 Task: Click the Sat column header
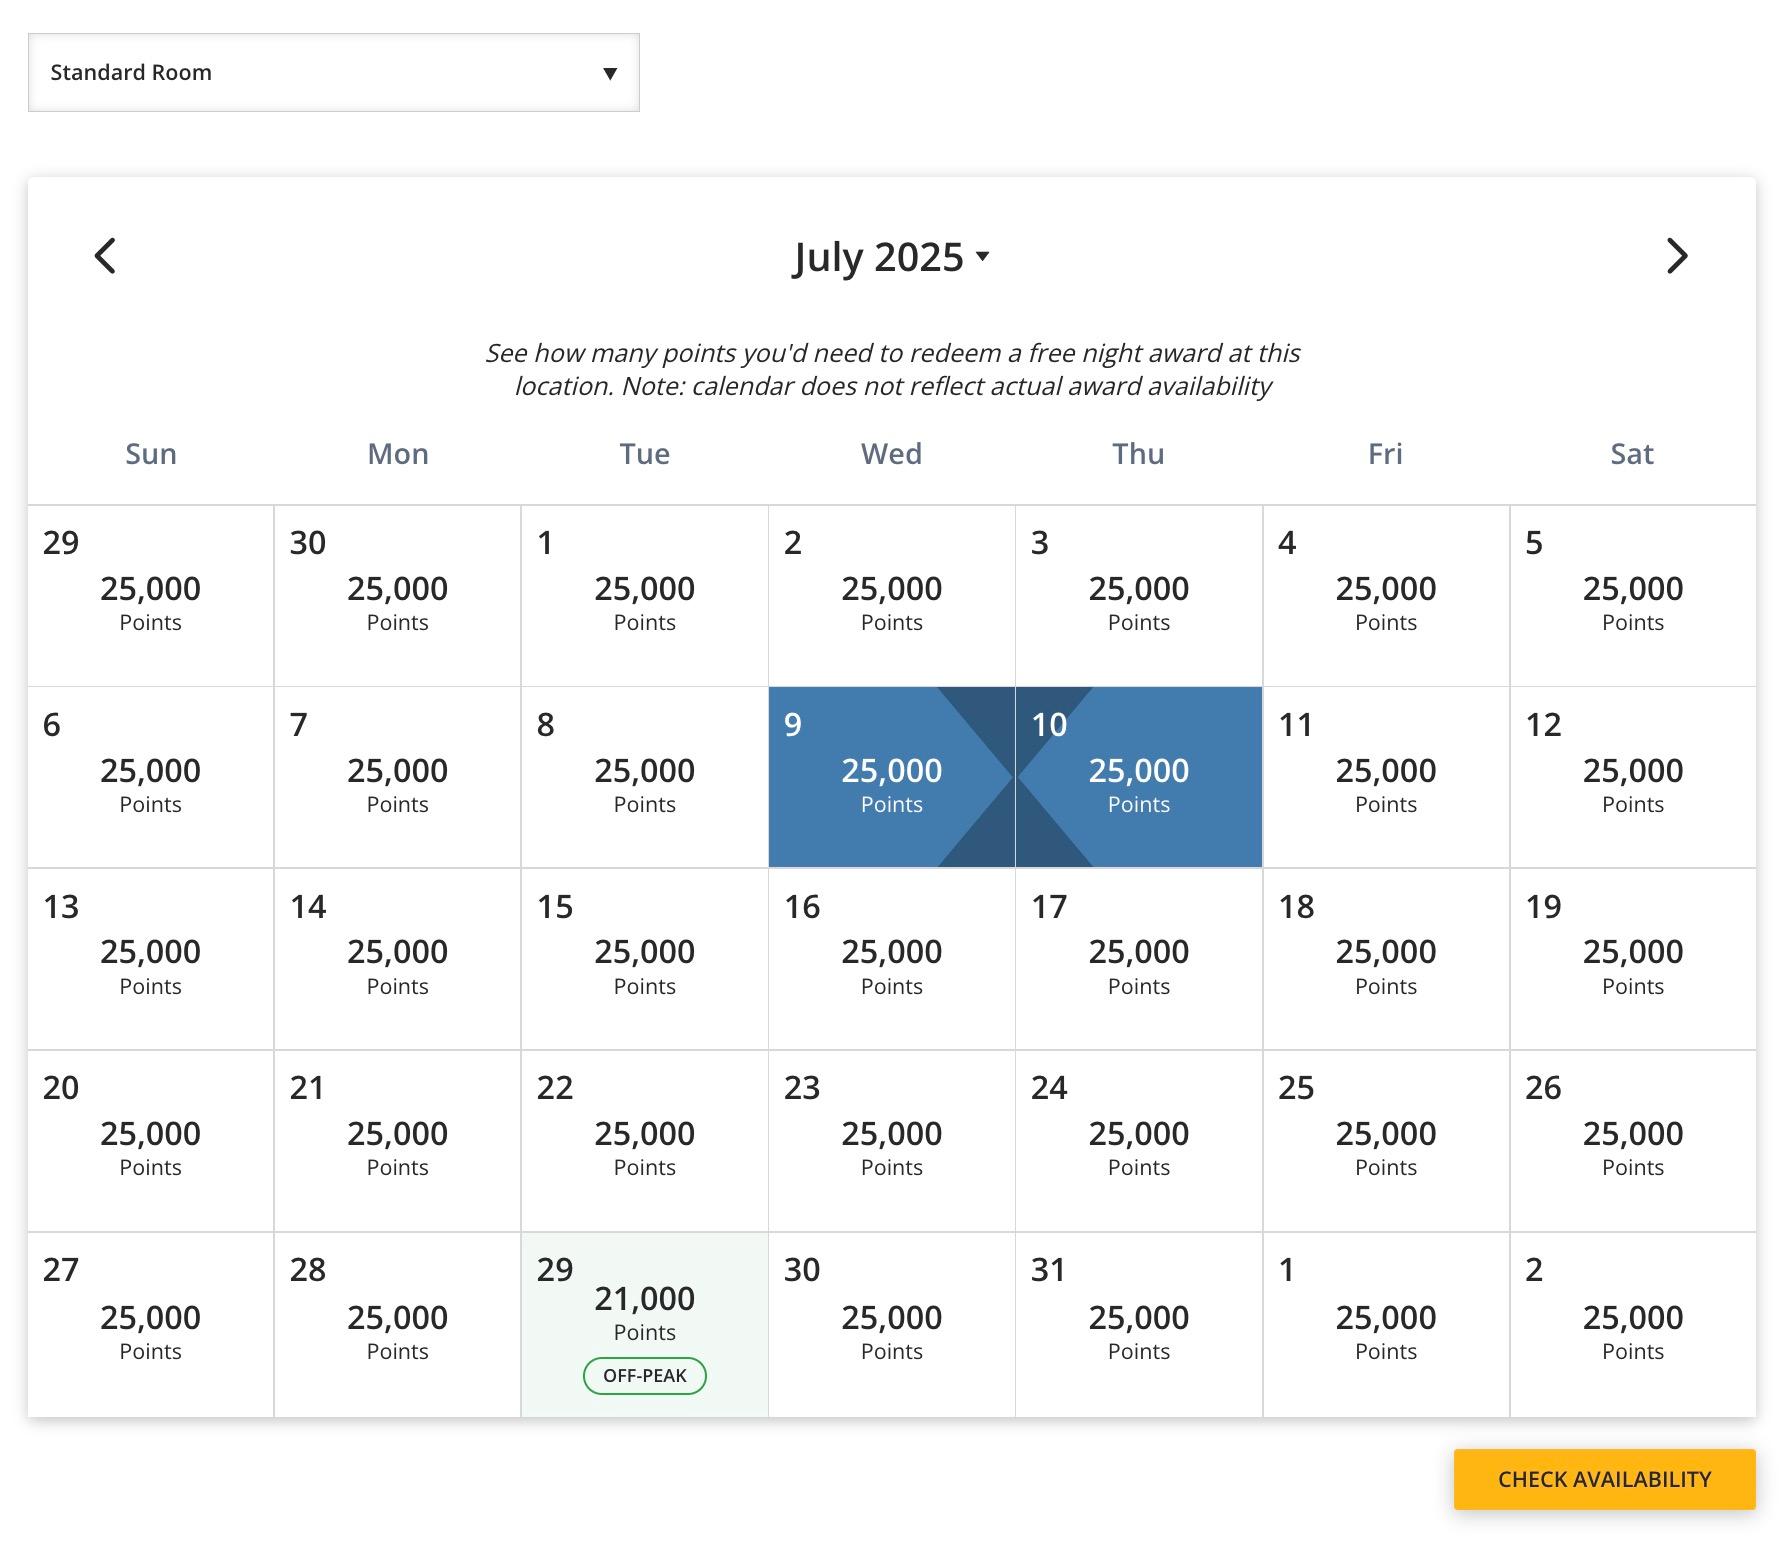[x=1632, y=454]
